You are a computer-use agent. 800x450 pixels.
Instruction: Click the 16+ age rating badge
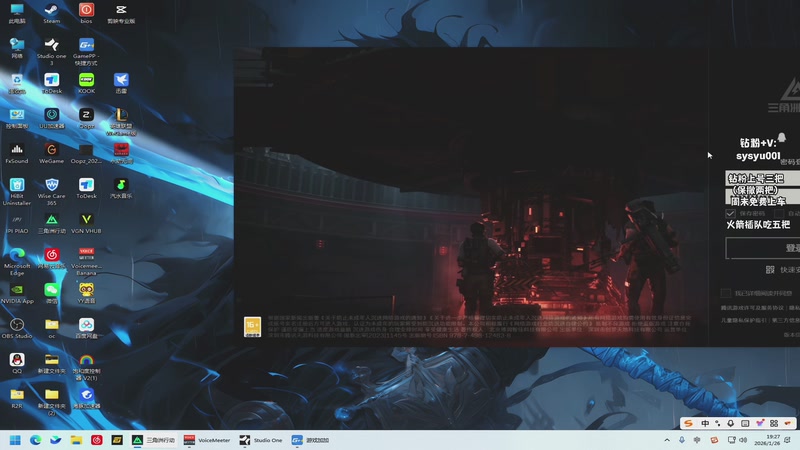[253, 327]
